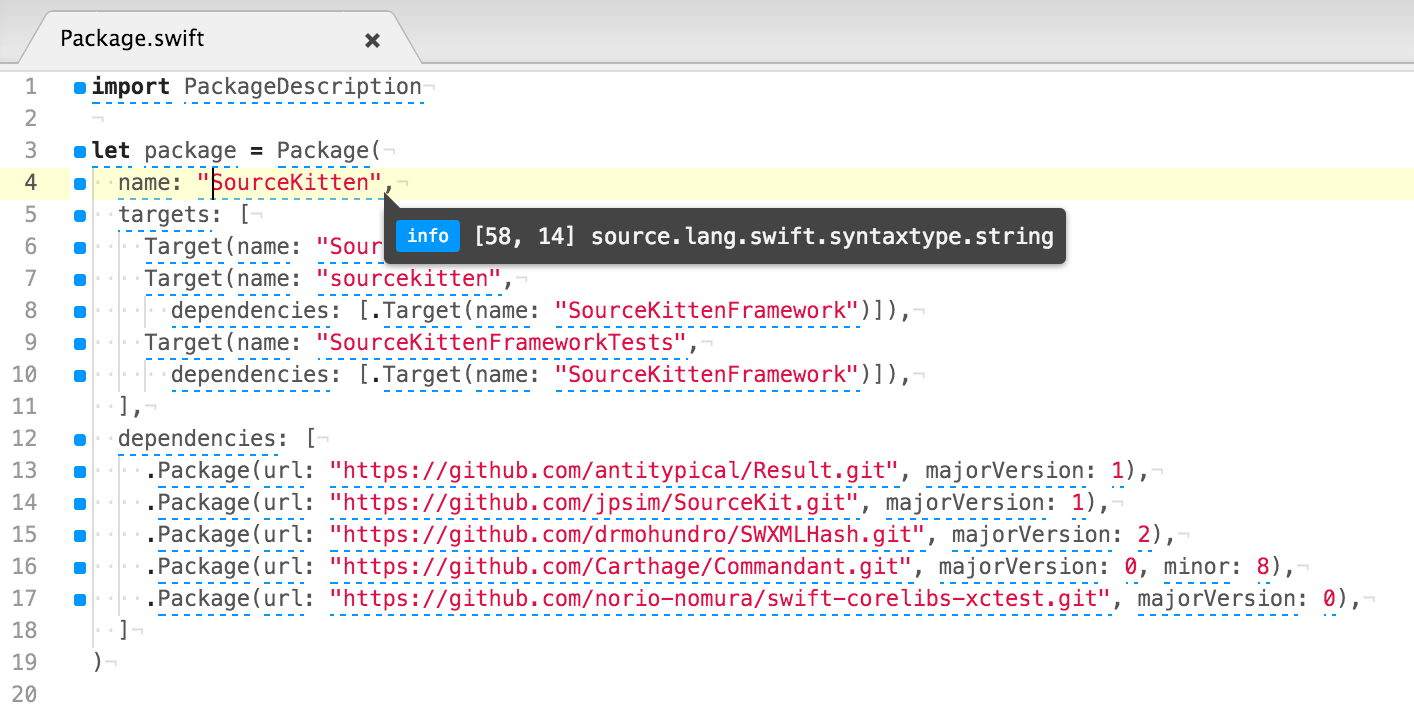Click .Package(url: on line 14
The height and width of the screenshot is (708, 1414).
click(x=230, y=503)
